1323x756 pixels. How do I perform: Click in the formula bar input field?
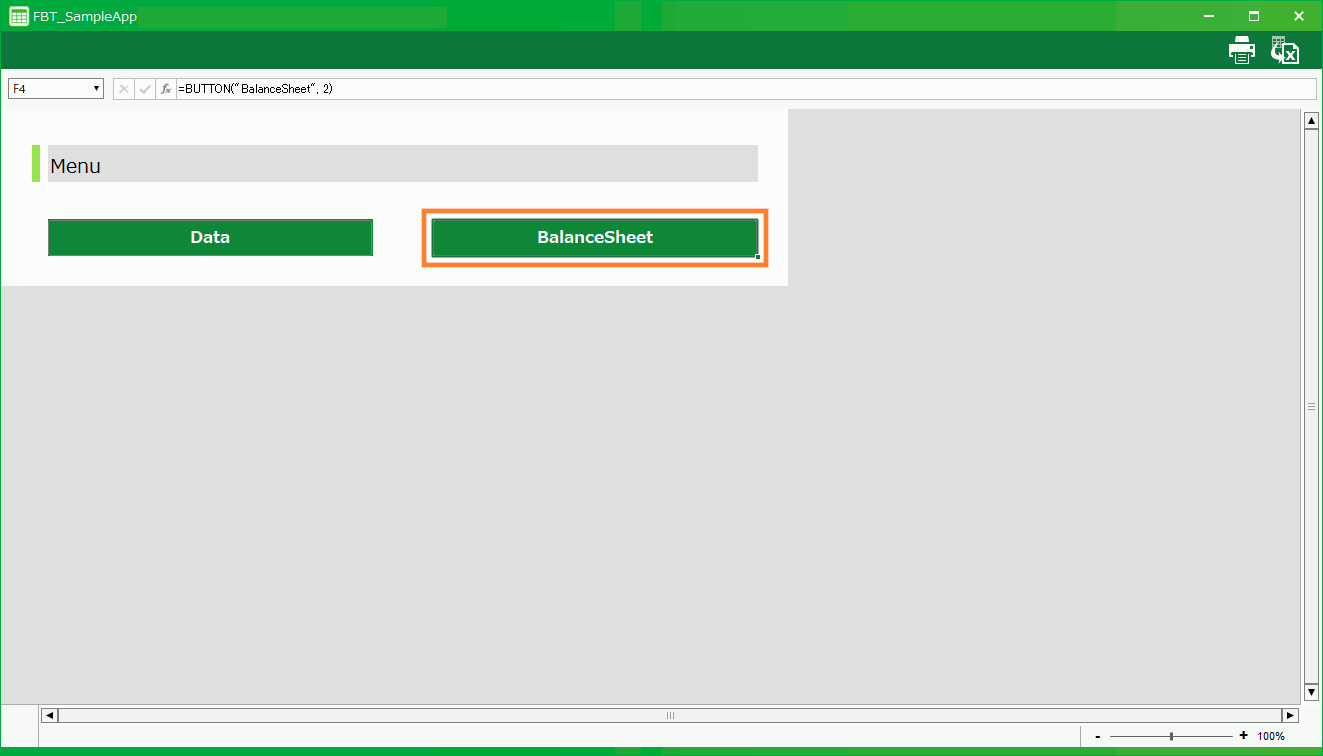(x=740, y=89)
